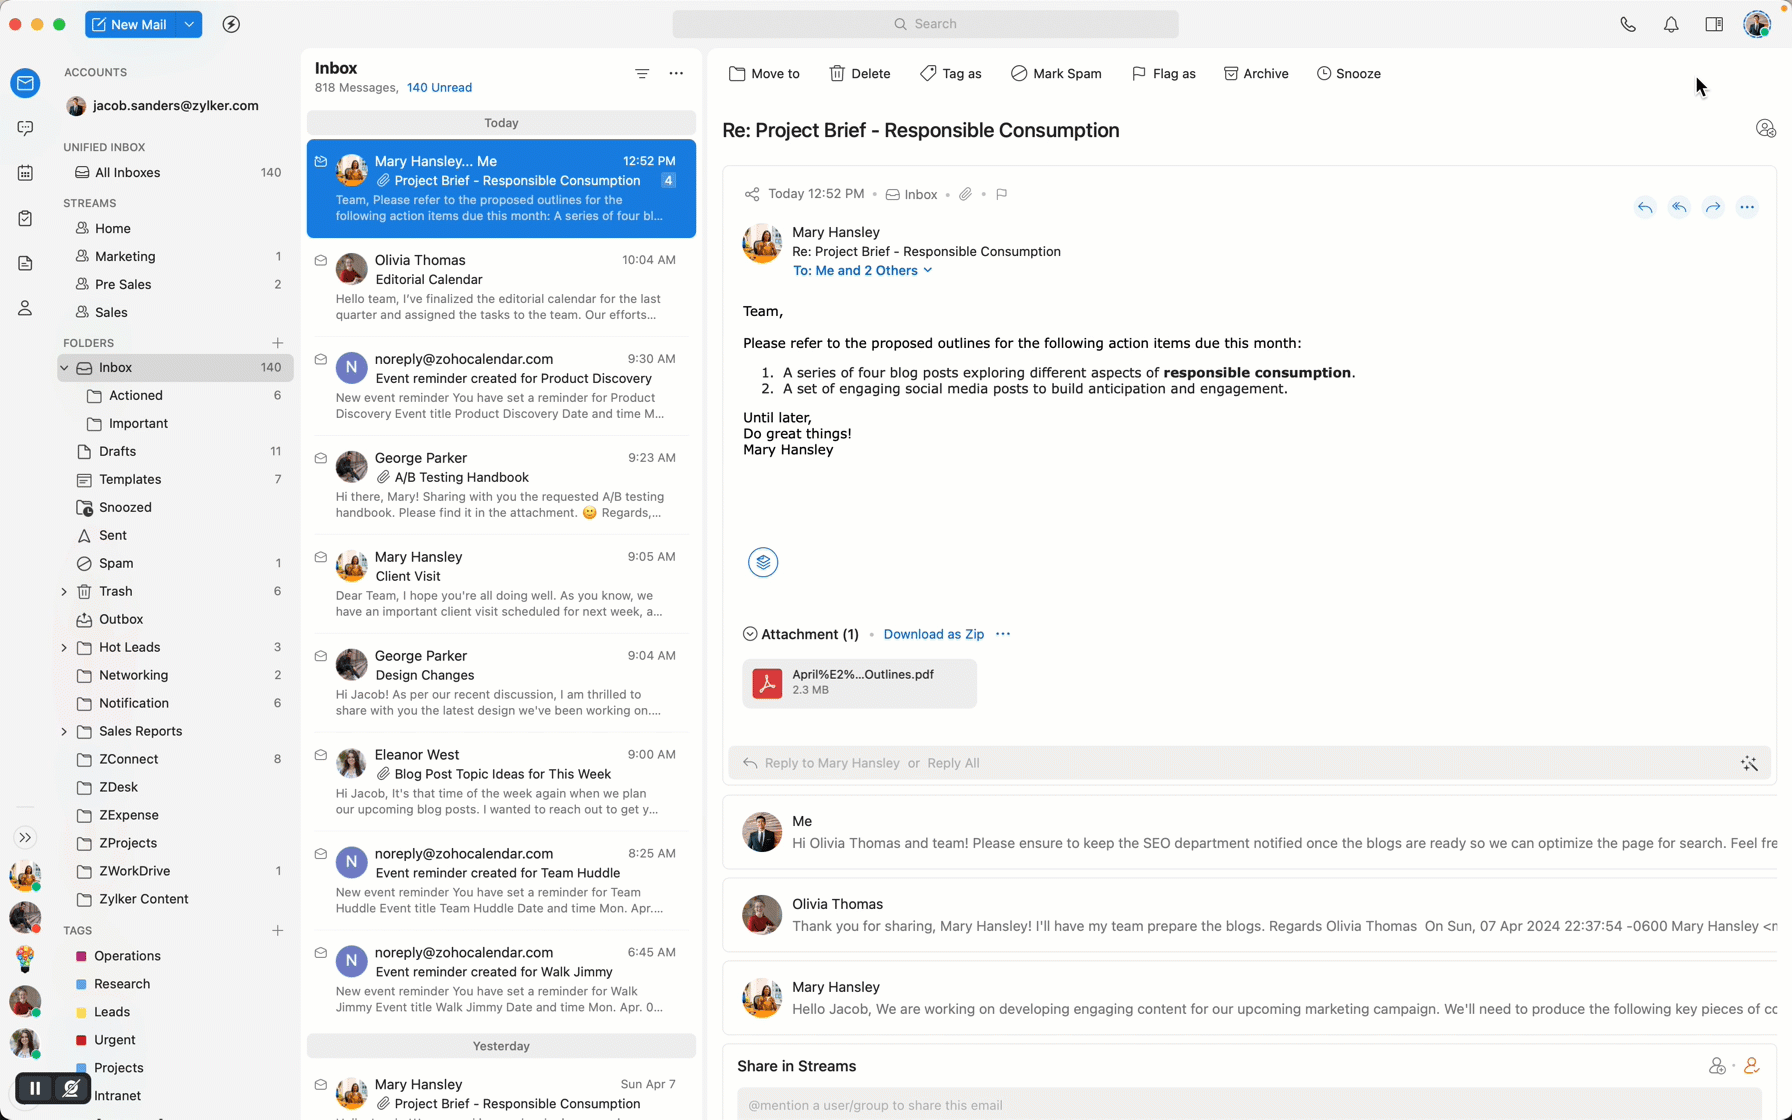Toggle read status on Eleanor West email

[321, 755]
